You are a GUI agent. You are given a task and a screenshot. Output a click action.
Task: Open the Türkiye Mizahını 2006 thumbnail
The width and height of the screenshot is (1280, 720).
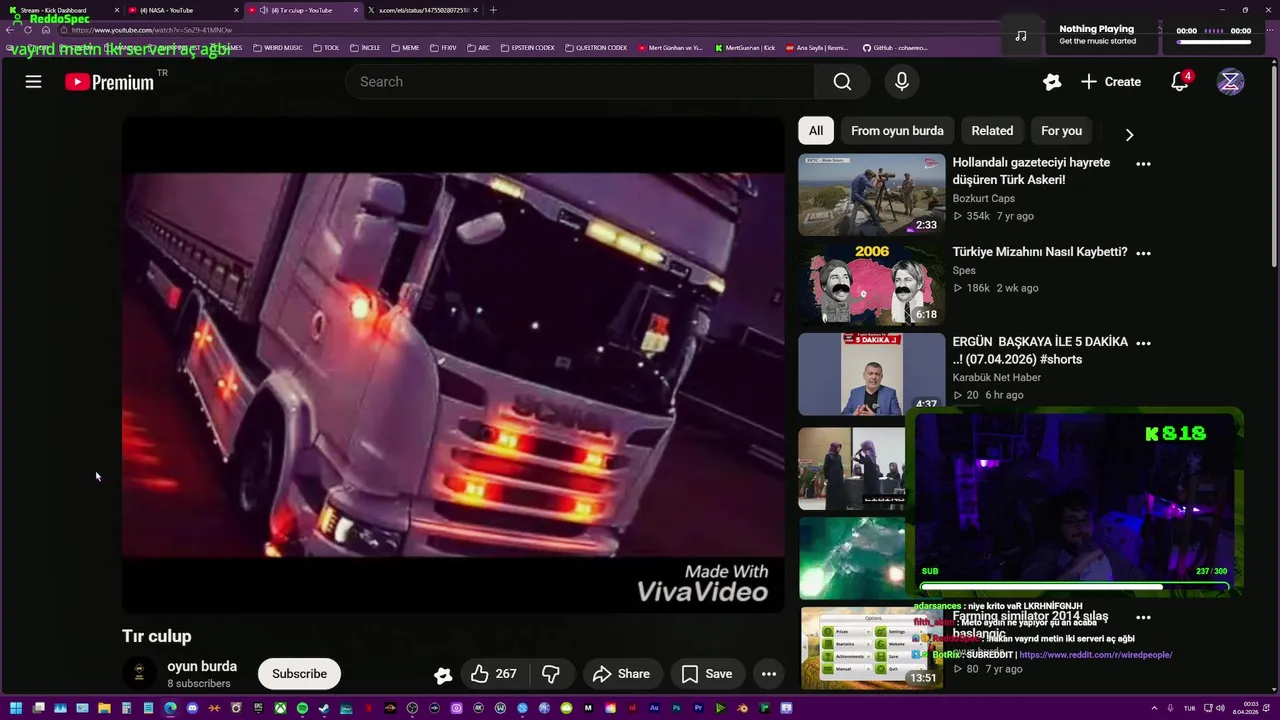tap(871, 284)
